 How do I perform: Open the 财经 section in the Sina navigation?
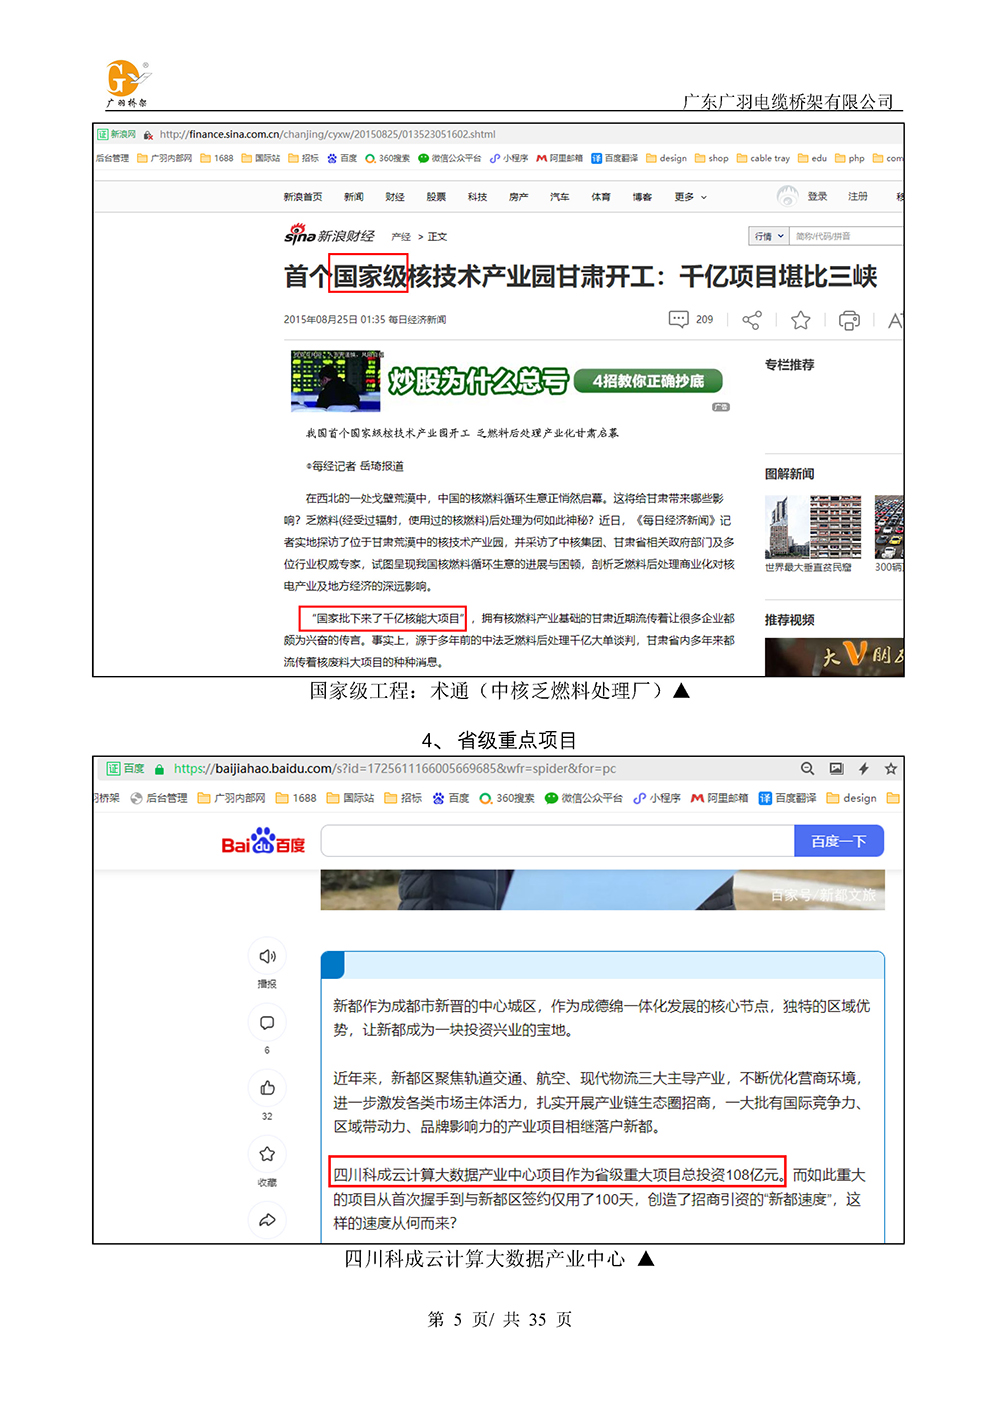click(x=395, y=197)
